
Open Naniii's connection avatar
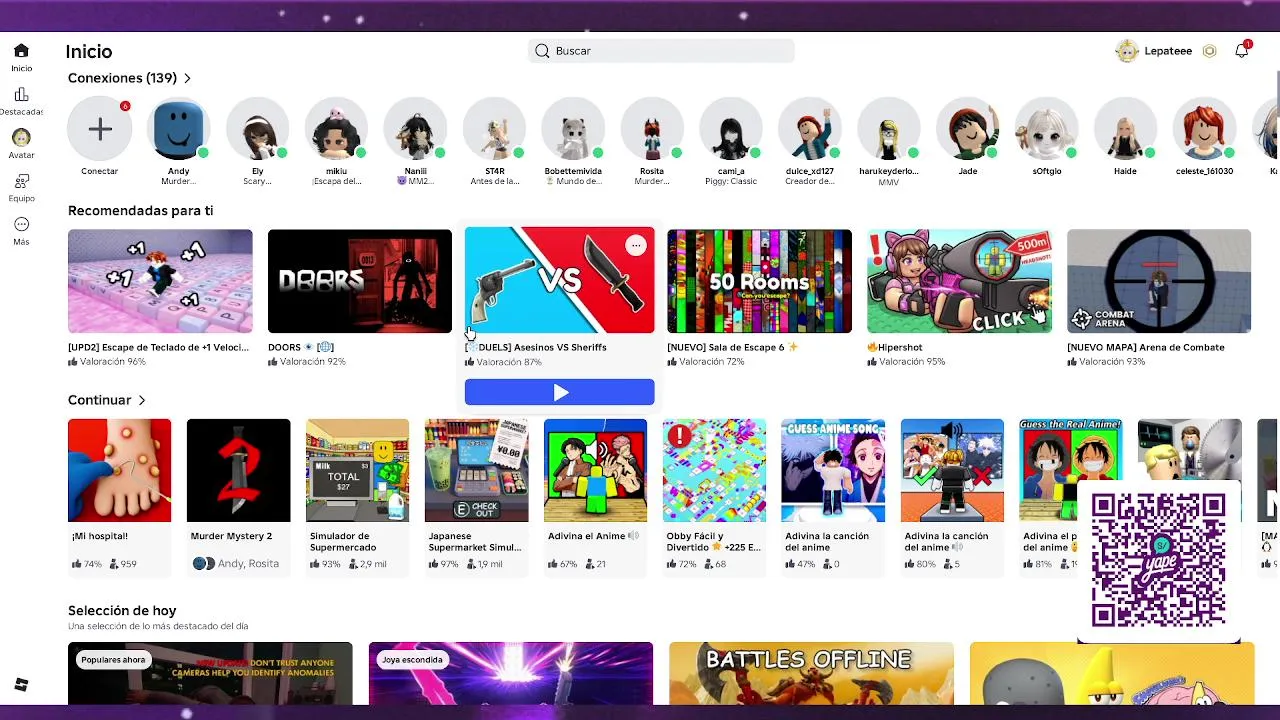(x=415, y=129)
